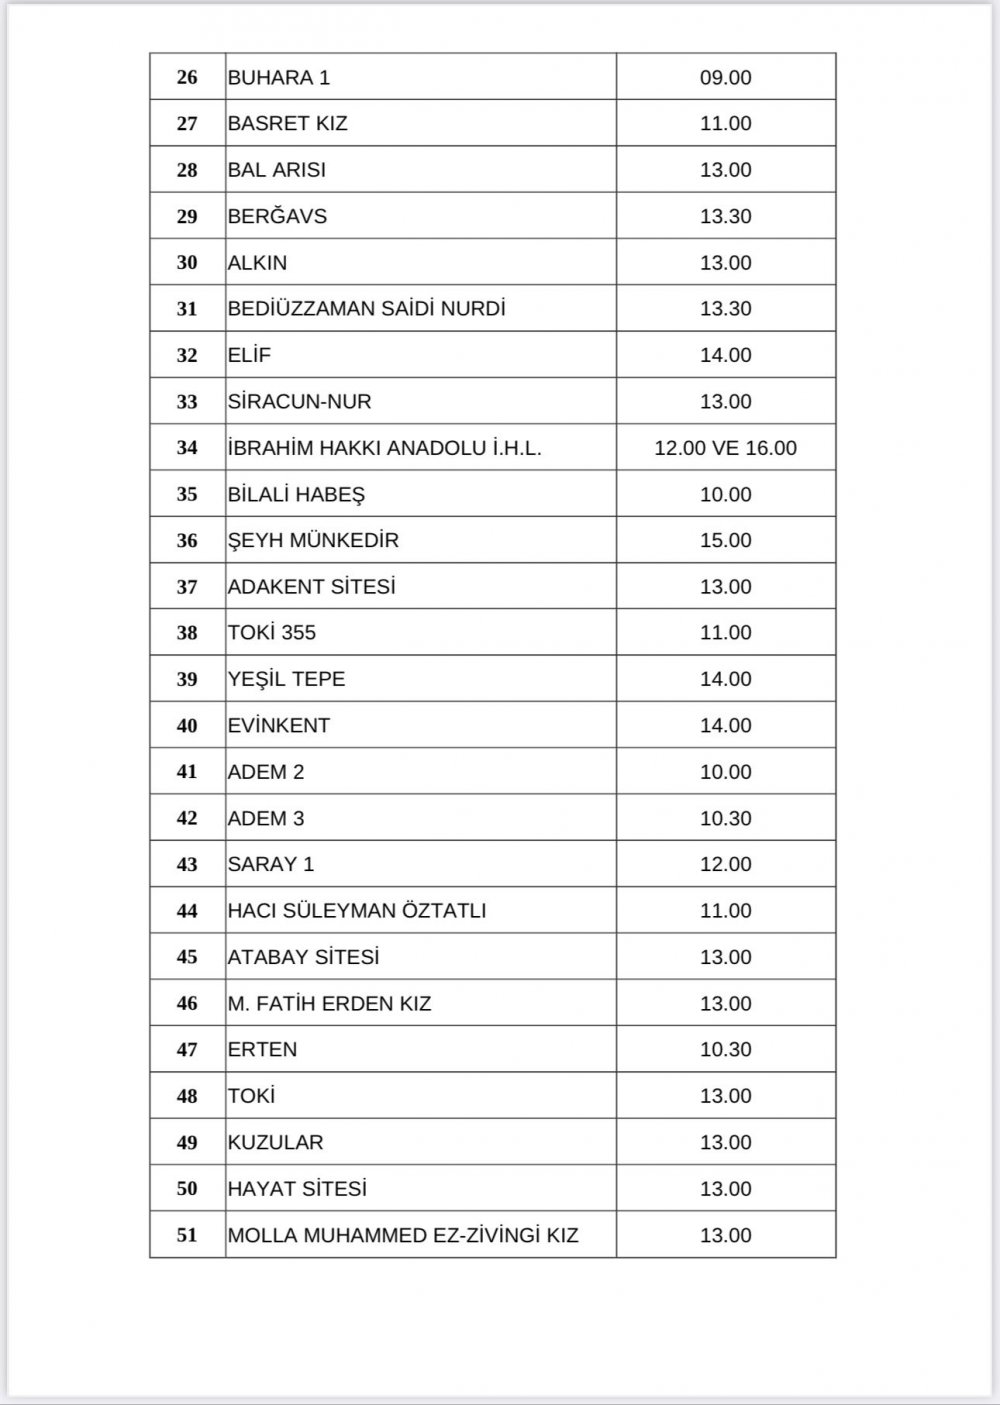Image resolution: width=1000 pixels, height=1405 pixels.
Task: Select the KUZULAR name cell
Action: click(421, 1142)
